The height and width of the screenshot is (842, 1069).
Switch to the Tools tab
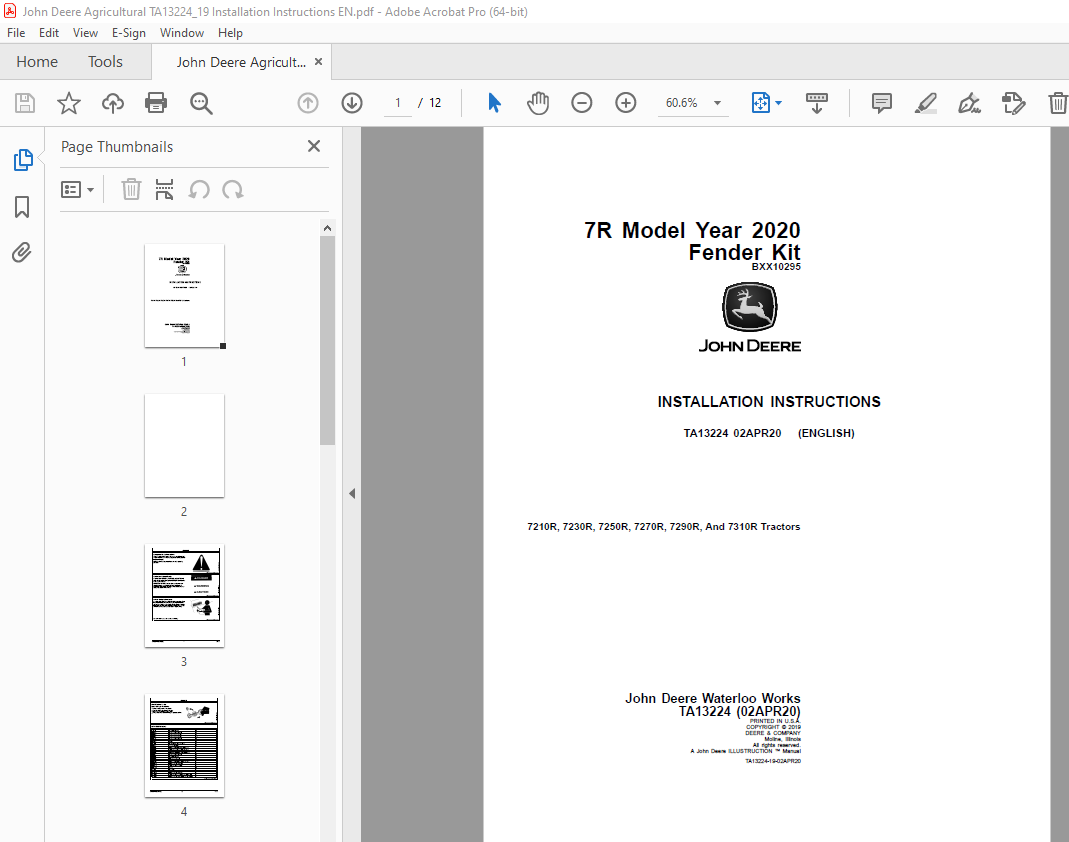coord(105,61)
